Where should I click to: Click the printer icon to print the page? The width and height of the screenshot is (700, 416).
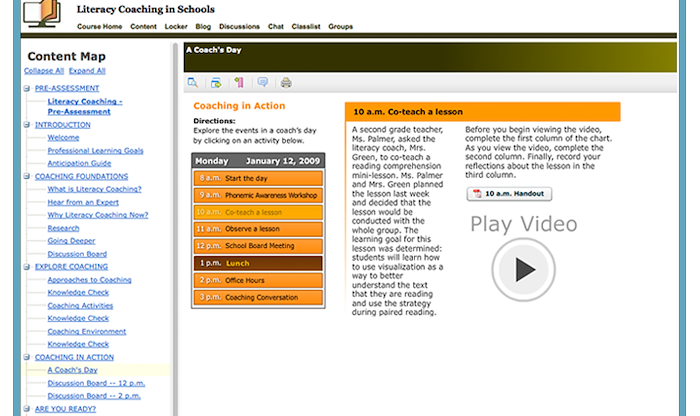[x=286, y=83]
